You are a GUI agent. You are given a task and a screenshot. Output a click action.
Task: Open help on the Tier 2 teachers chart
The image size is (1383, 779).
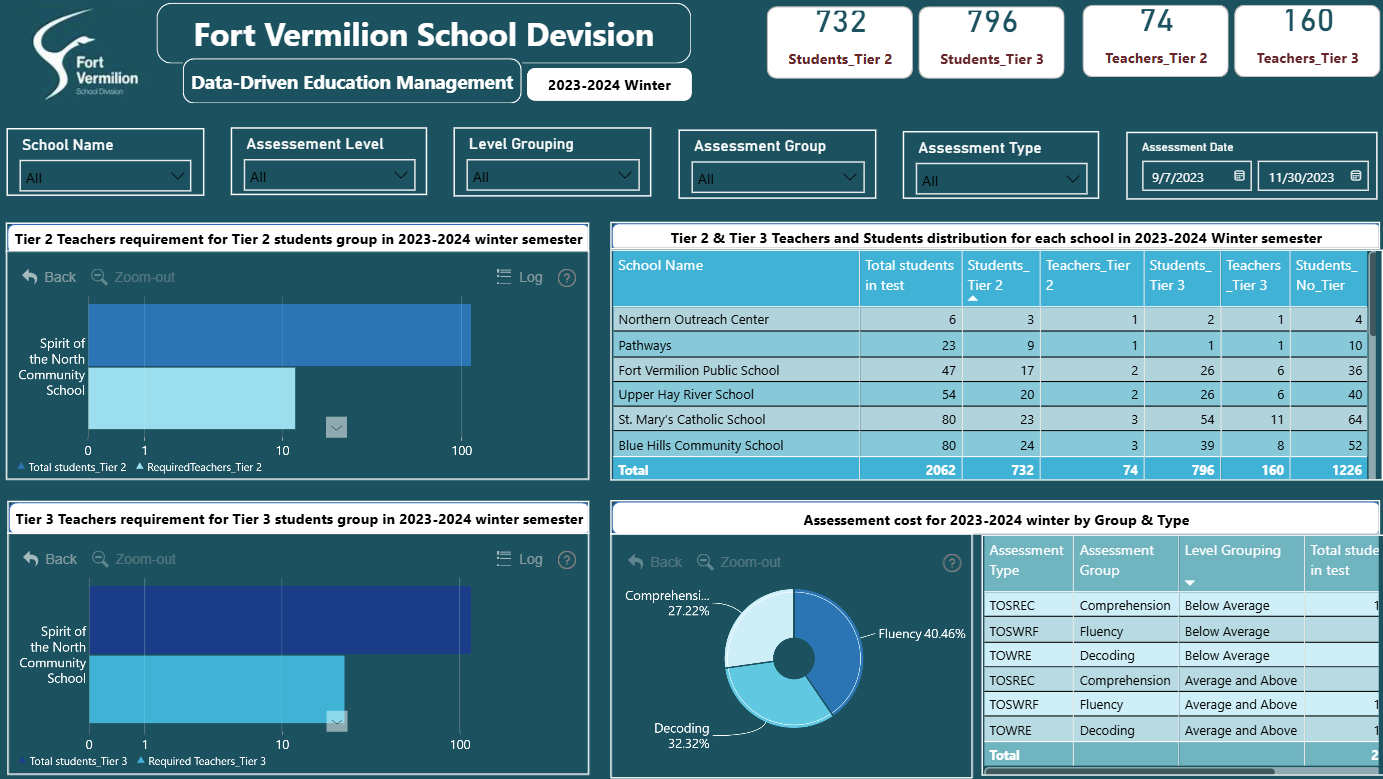567,278
